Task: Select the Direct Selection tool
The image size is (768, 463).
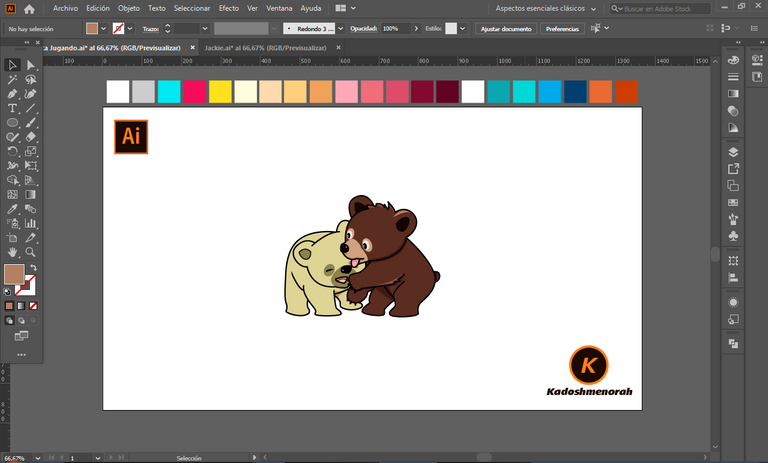Action: point(30,65)
